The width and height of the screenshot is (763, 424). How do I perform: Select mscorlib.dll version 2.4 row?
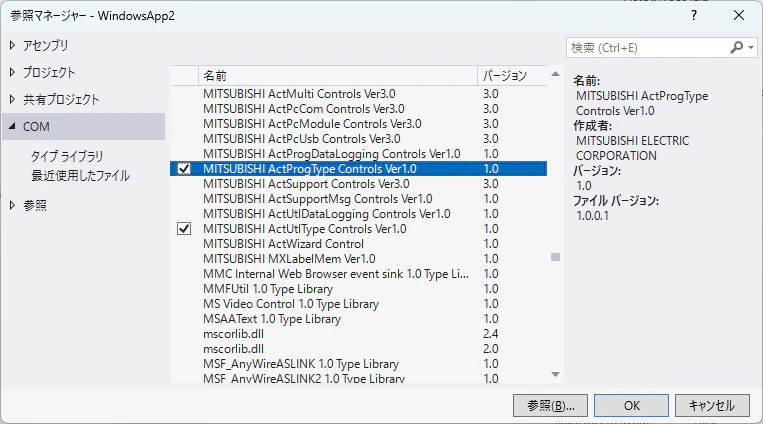[359, 334]
